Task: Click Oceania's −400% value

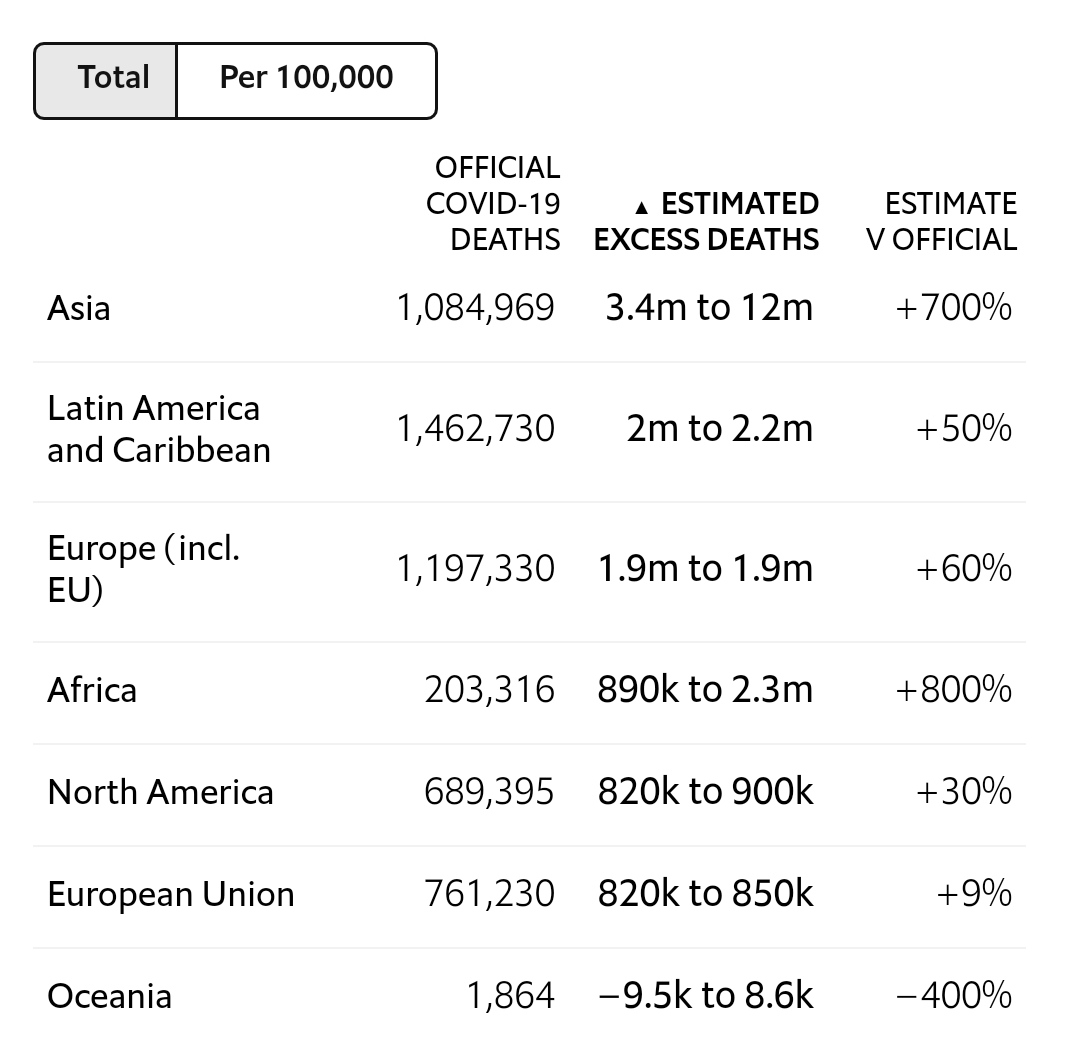Action: point(953,996)
